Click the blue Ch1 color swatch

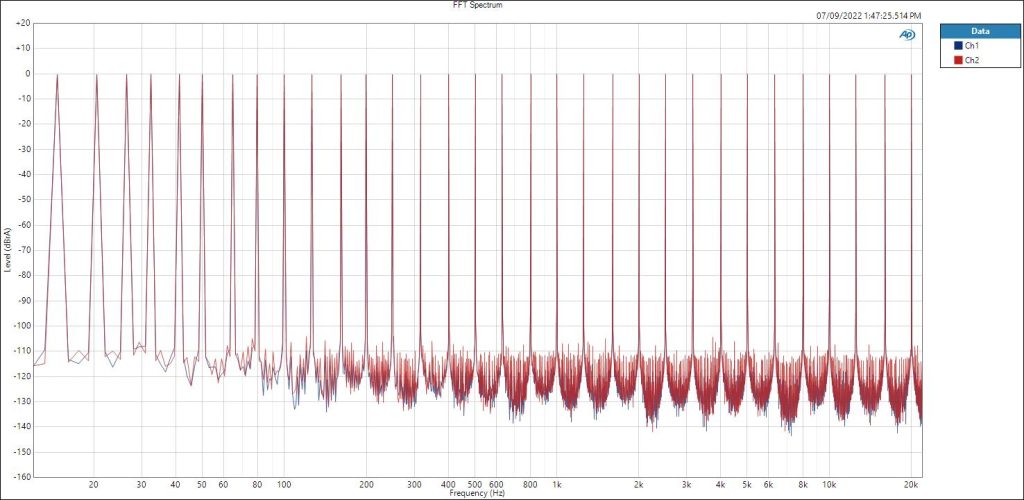(x=957, y=46)
